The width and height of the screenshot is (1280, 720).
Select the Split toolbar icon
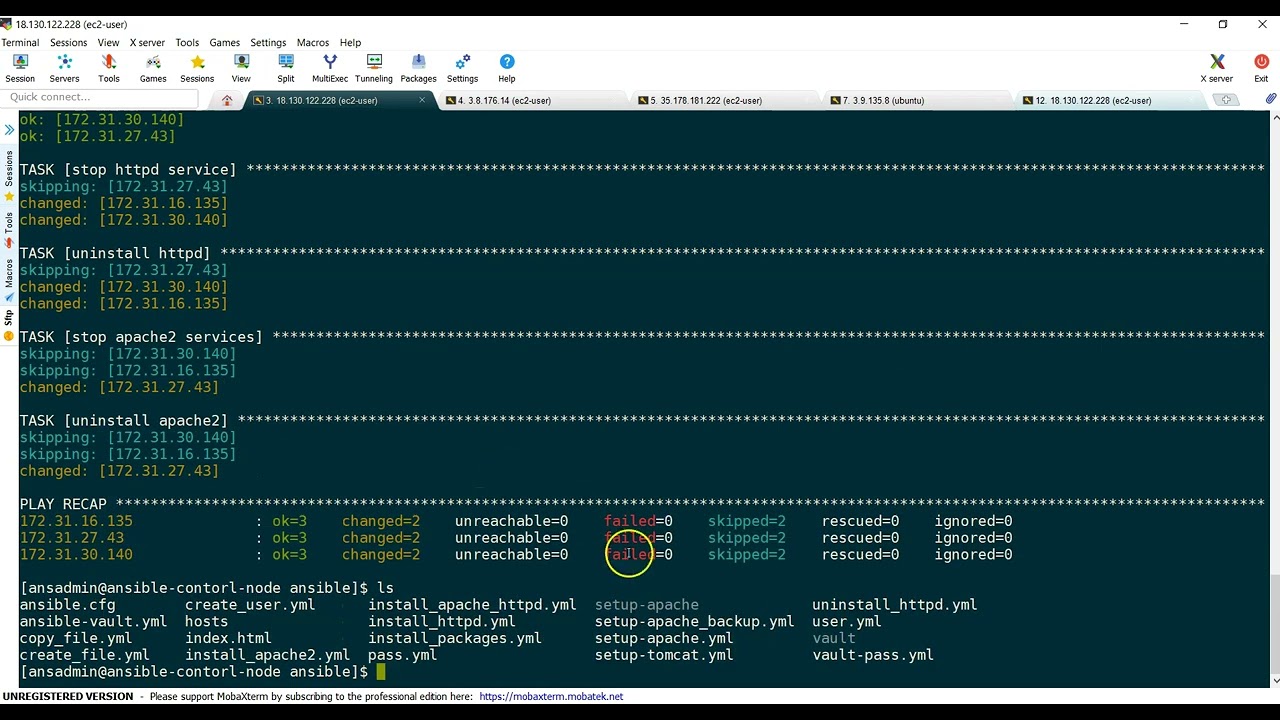286,68
